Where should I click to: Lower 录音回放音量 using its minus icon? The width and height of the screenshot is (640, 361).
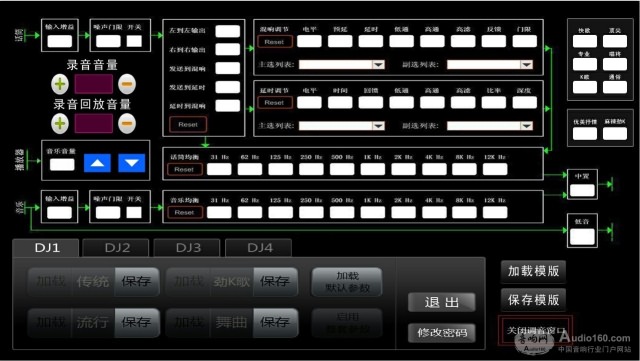(127, 123)
